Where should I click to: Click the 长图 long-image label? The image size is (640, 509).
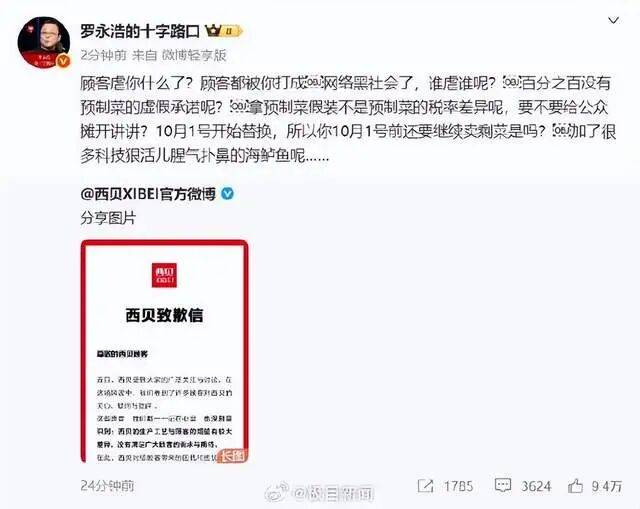233,456
